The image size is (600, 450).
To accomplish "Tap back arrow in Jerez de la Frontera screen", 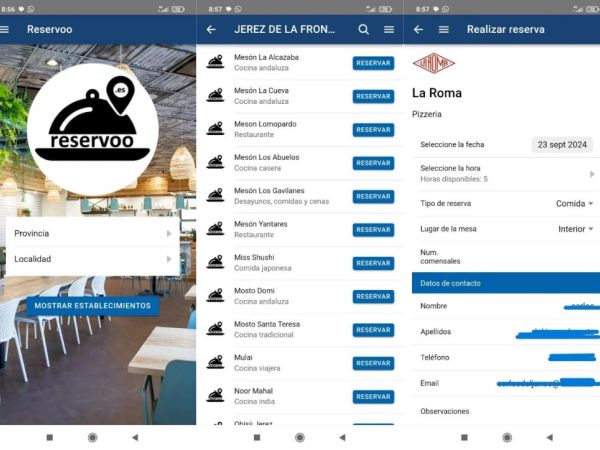I will tap(211, 29).
